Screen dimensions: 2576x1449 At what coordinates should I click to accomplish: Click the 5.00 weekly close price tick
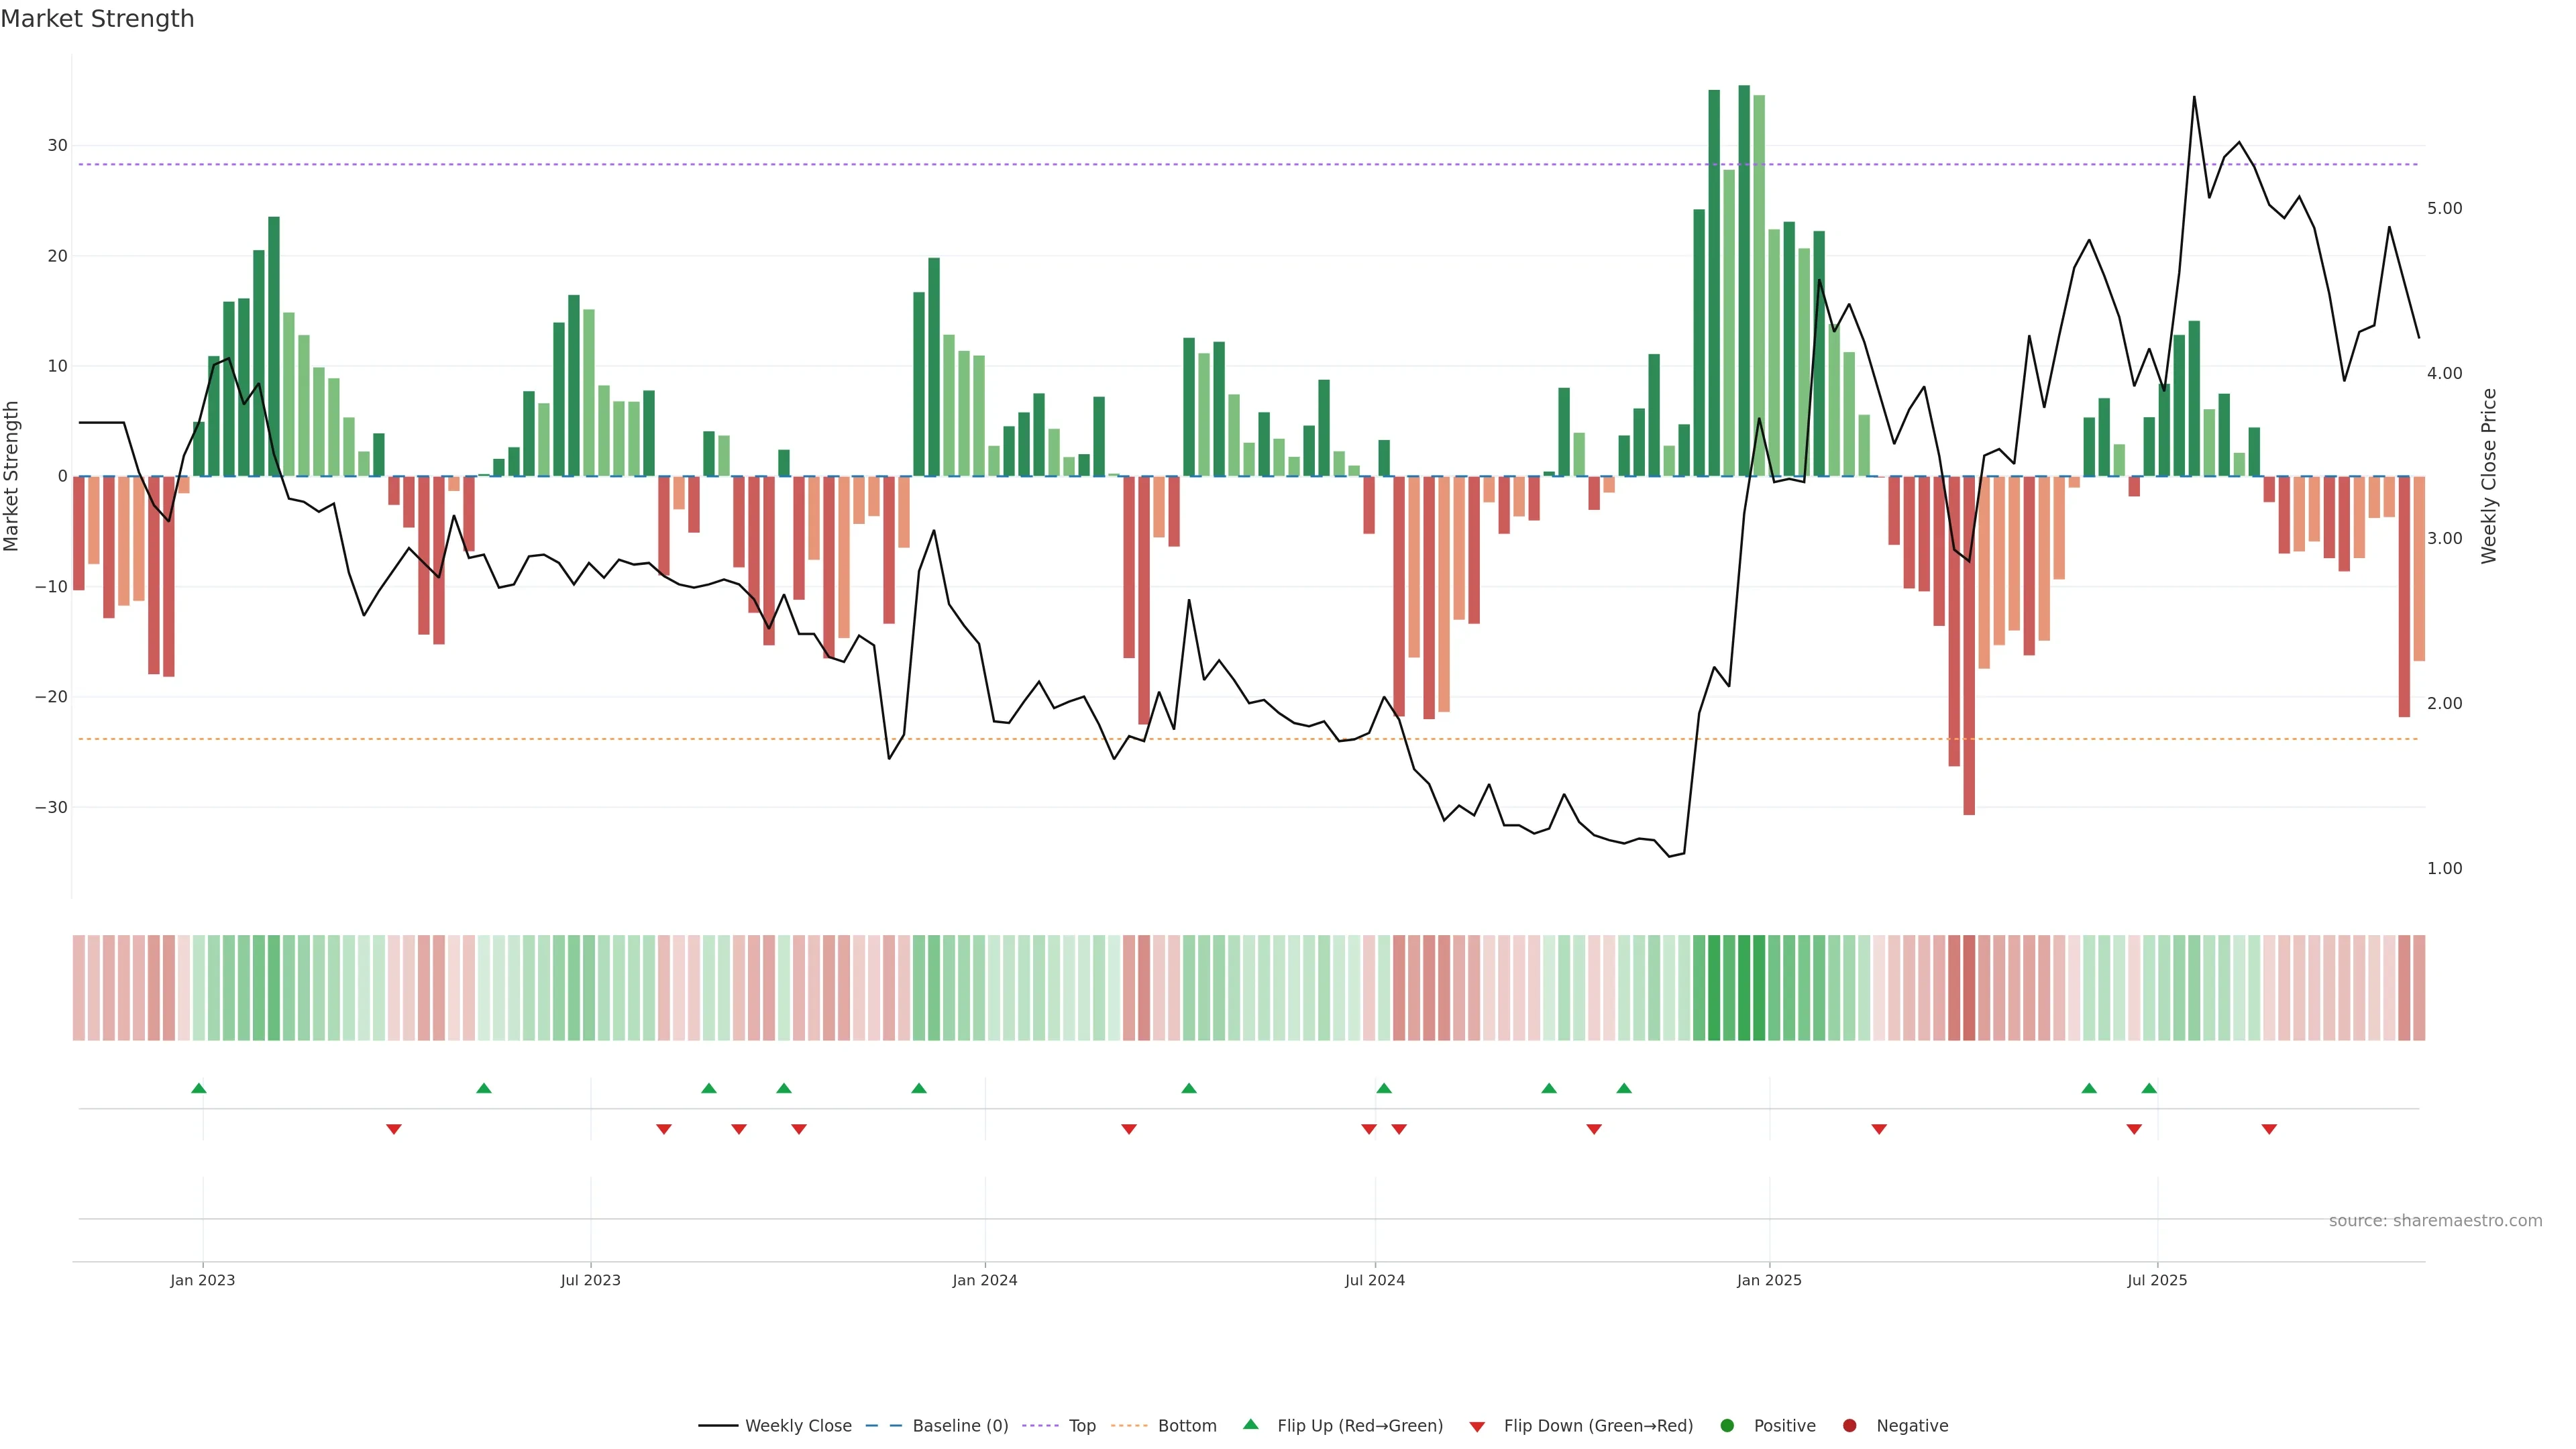[2444, 208]
